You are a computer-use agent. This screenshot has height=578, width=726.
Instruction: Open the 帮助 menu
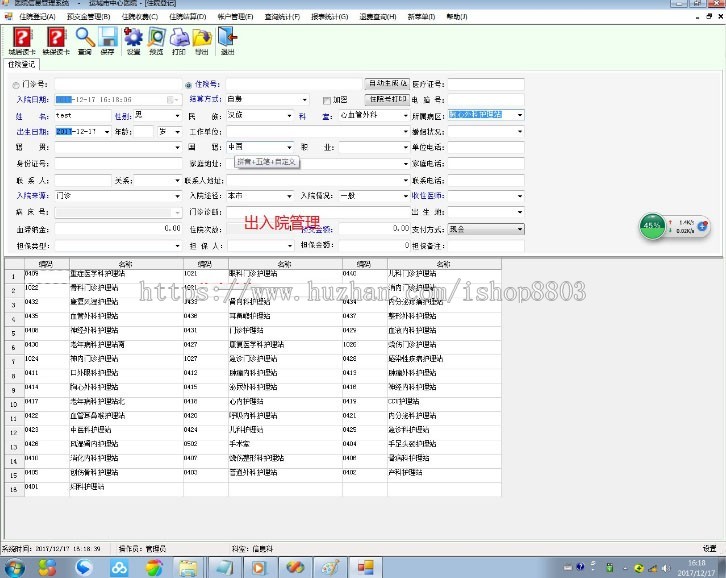point(455,17)
